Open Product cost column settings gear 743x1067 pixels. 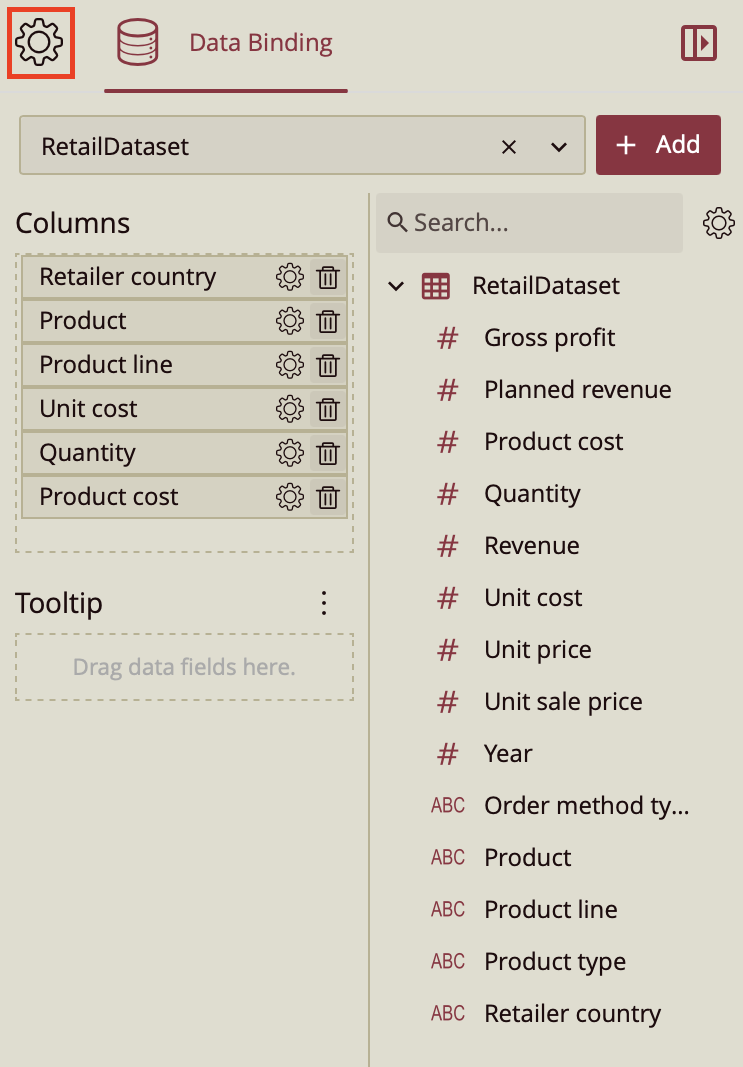click(289, 497)
